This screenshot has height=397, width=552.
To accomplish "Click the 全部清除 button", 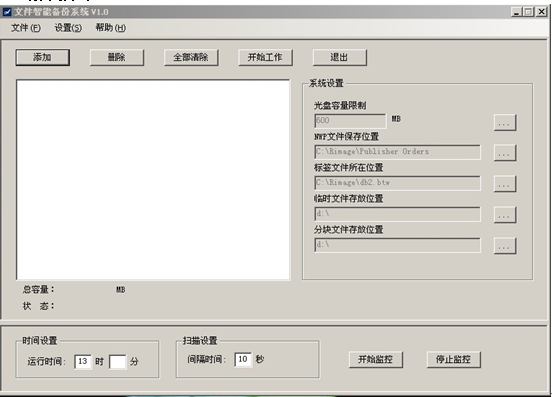I will pos(191,57).
